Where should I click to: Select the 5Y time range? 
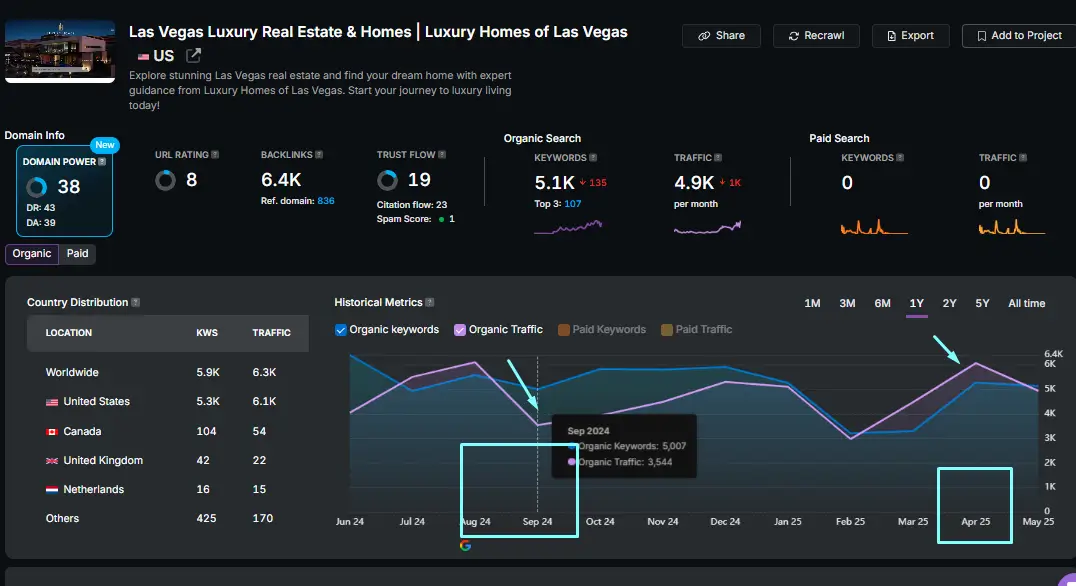[982, 303]
